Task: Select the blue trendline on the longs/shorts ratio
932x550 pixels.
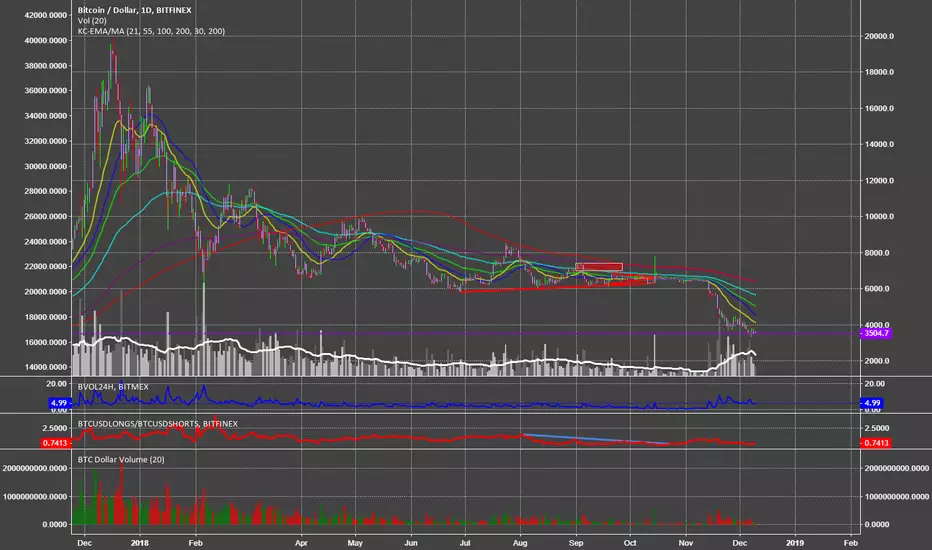Action: tap(594, 439)
